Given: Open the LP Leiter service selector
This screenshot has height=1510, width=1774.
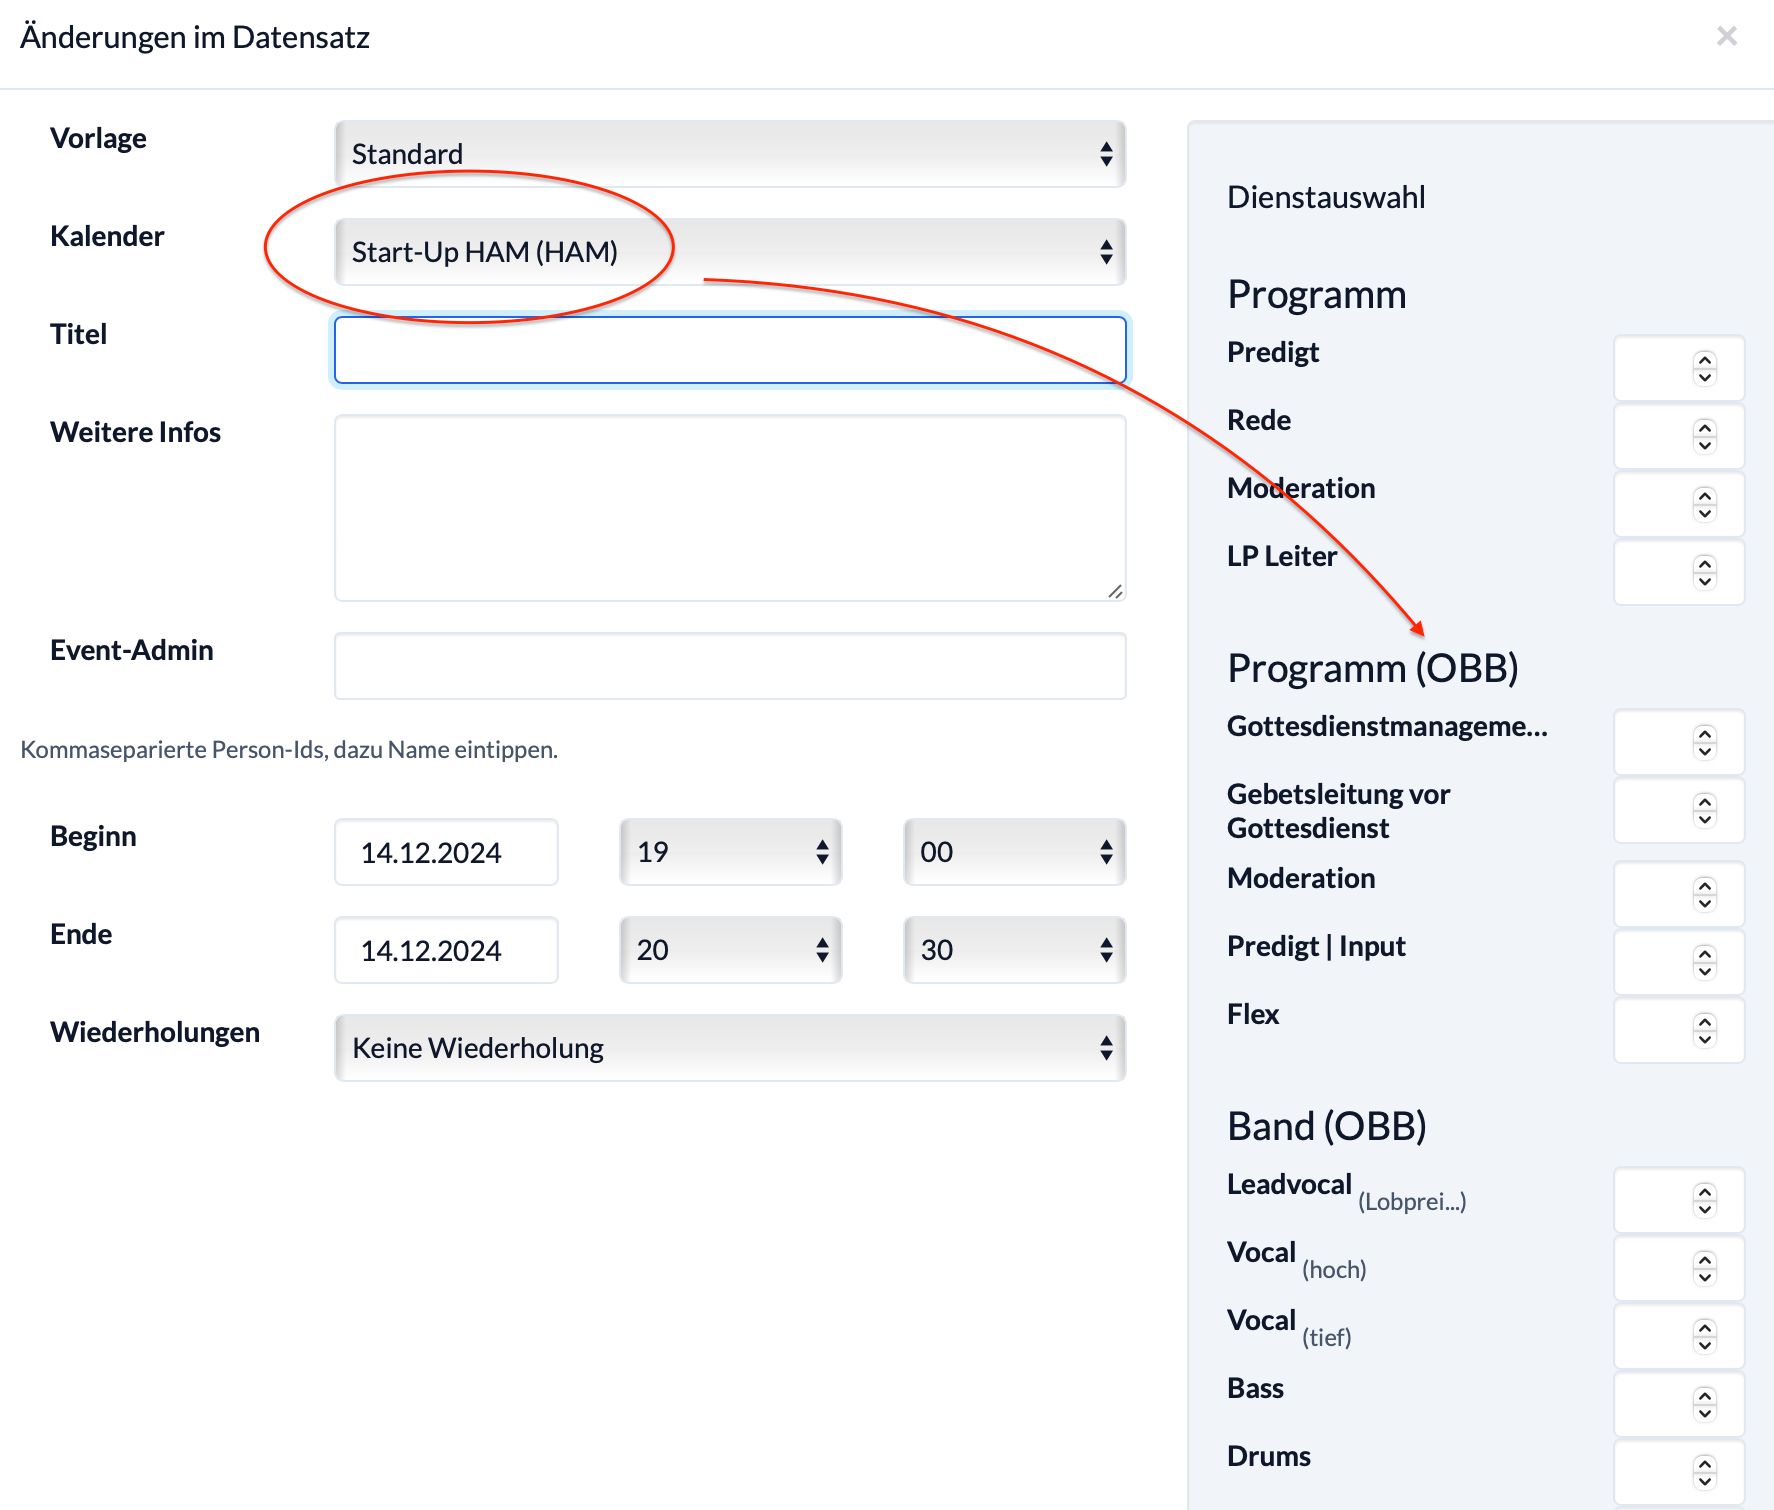Looking at the screenshot, I should 1679,572.
